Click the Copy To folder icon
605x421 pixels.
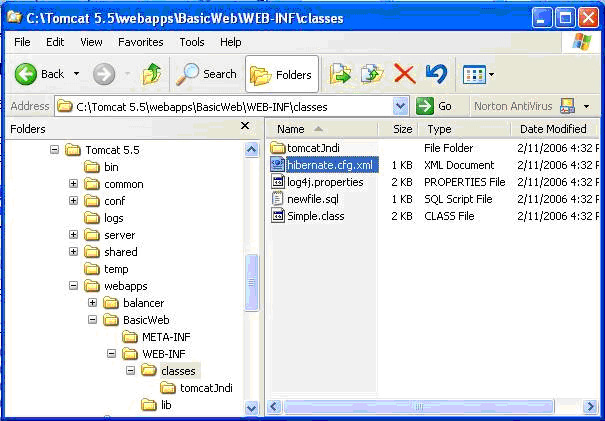pyautogui.click(x=372, y=74)
